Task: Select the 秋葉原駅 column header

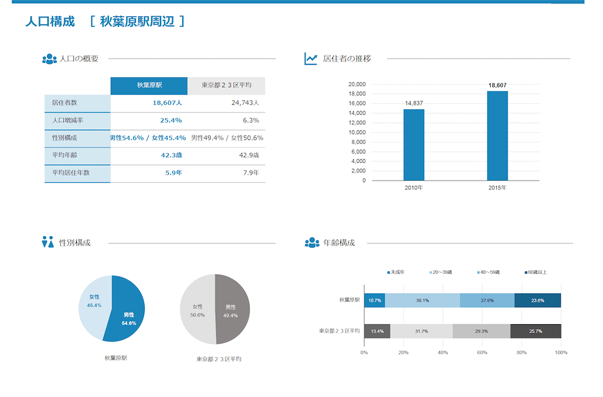Action: pos(149,85)
